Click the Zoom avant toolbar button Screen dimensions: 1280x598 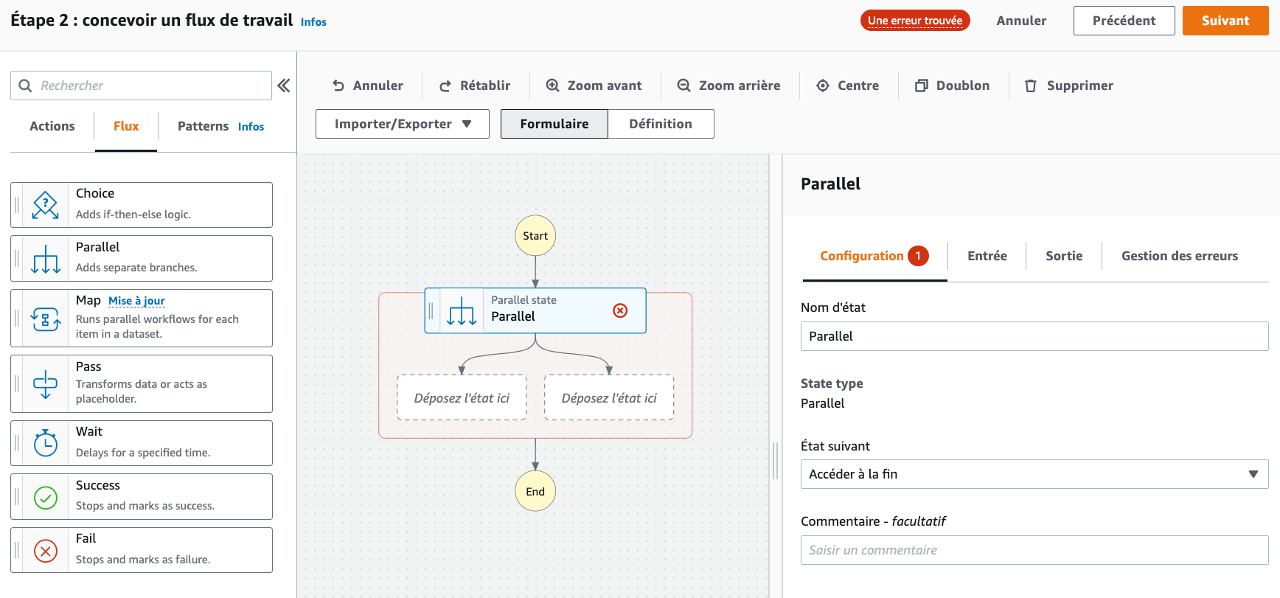coord(594,86)
